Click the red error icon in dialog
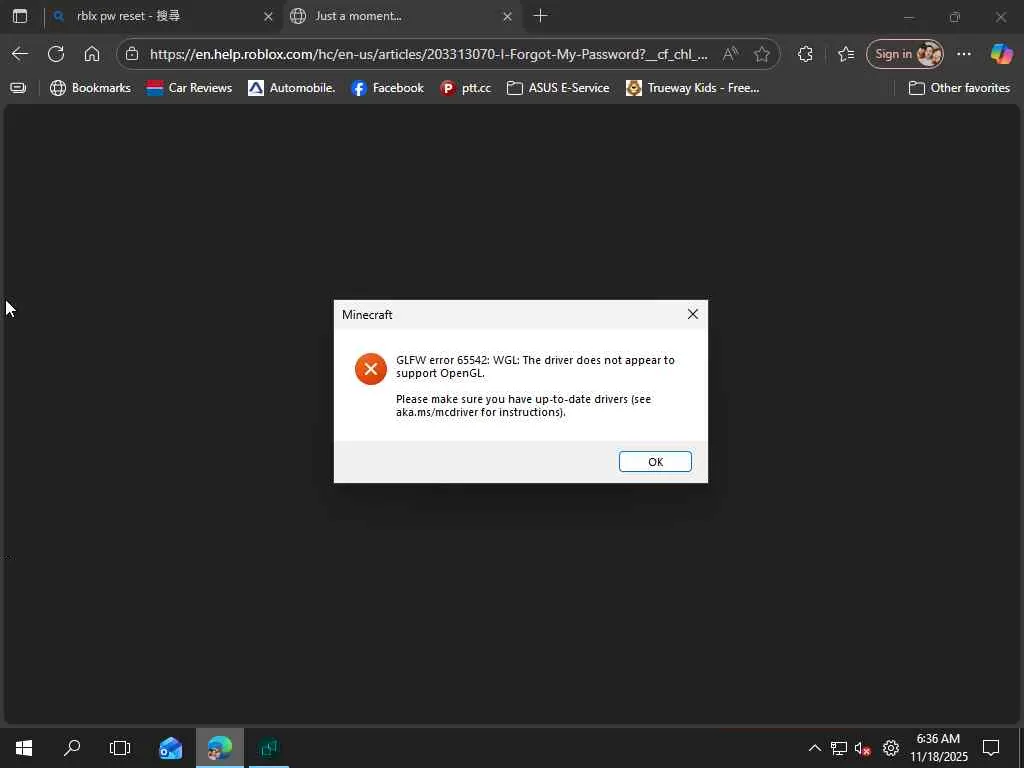Screen dimensions: 1024x768 tap(371, 369)
